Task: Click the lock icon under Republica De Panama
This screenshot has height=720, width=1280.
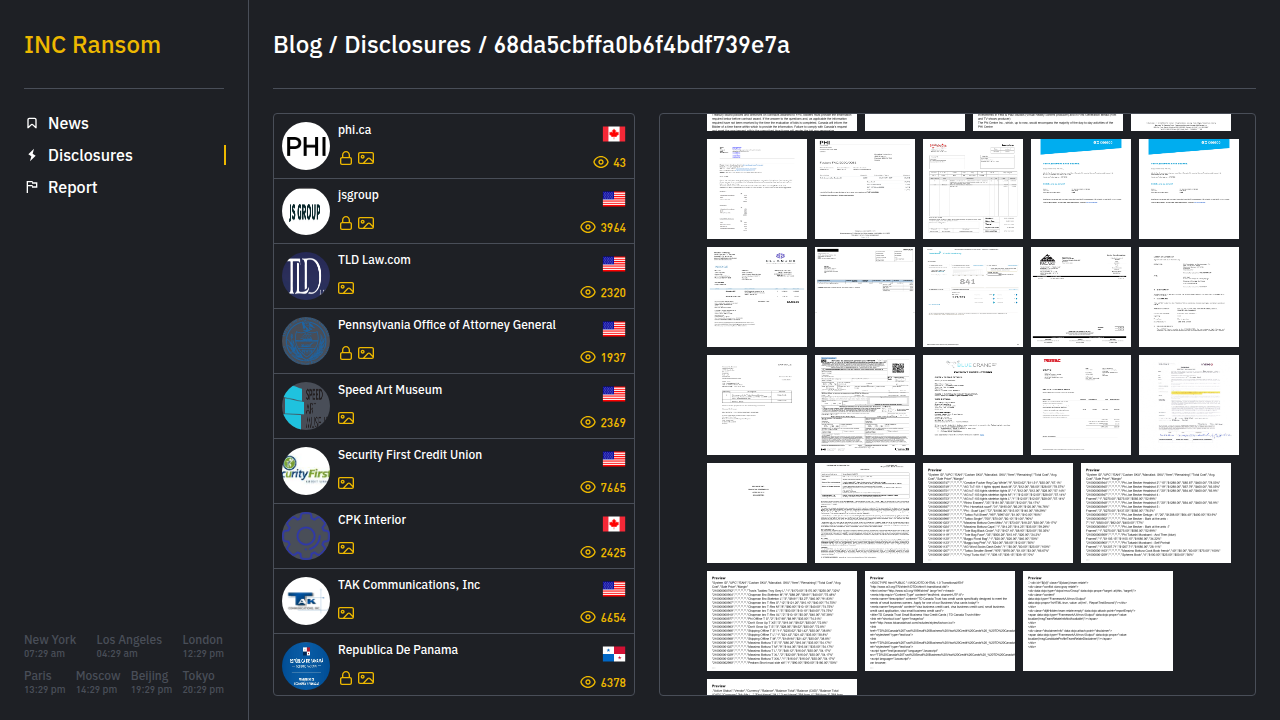Action: 346,678
